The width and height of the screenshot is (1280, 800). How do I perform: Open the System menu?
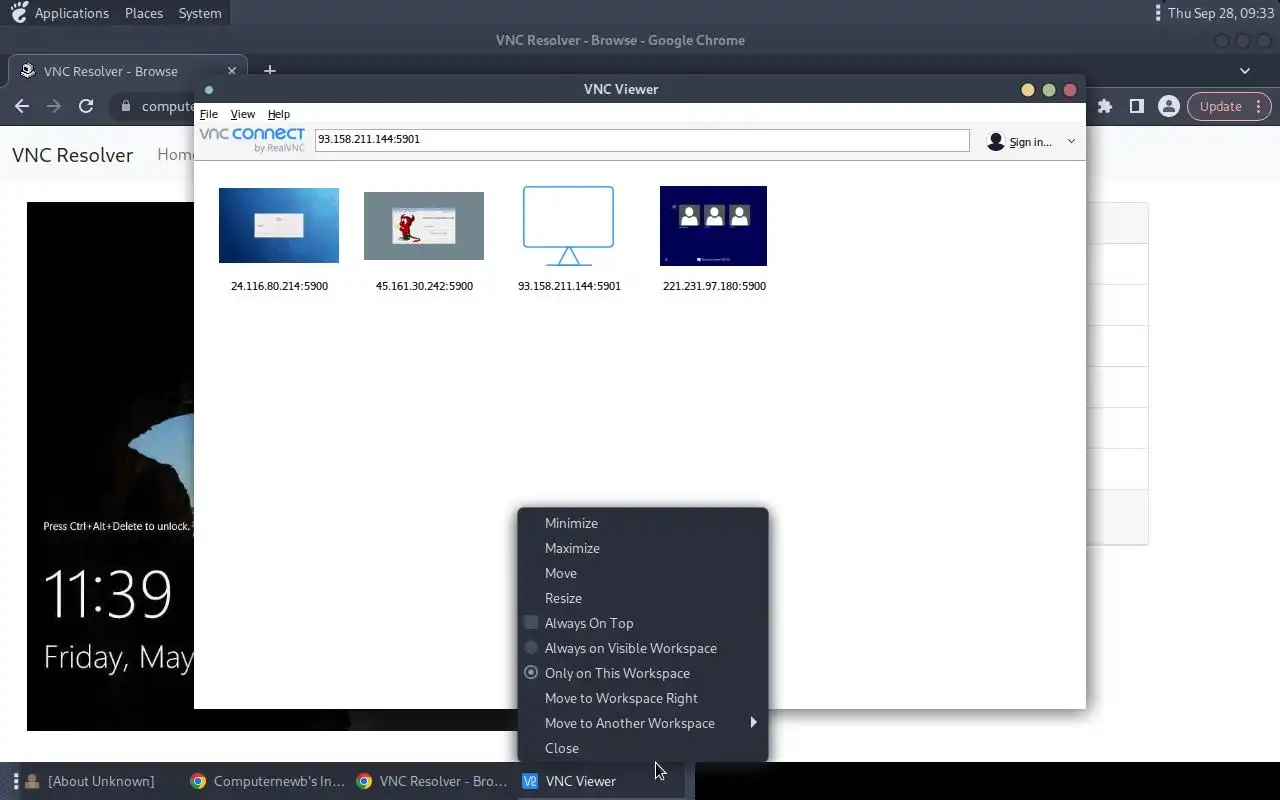200,13
